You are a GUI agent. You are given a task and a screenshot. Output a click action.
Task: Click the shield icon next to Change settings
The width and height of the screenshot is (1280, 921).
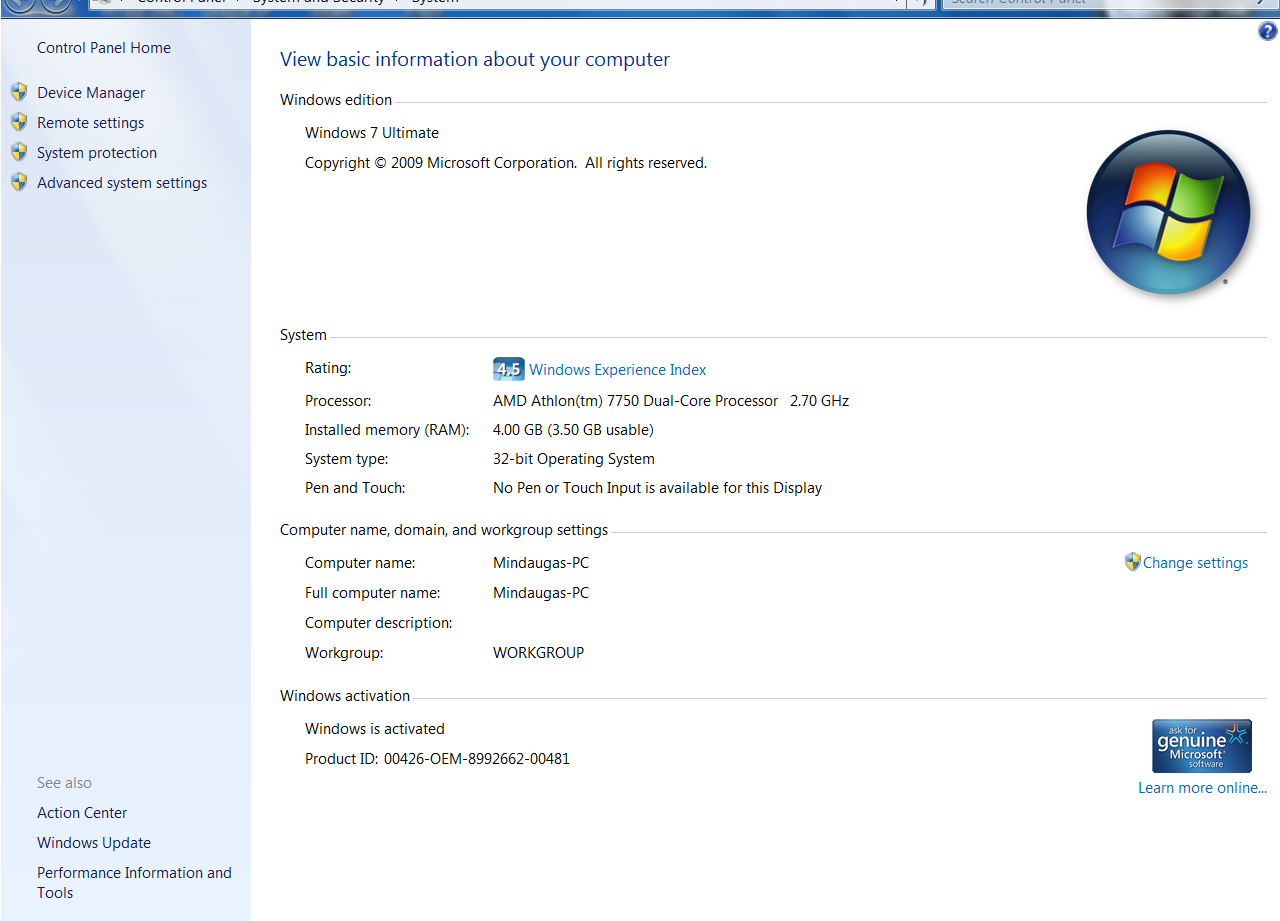coord(1132,562)
